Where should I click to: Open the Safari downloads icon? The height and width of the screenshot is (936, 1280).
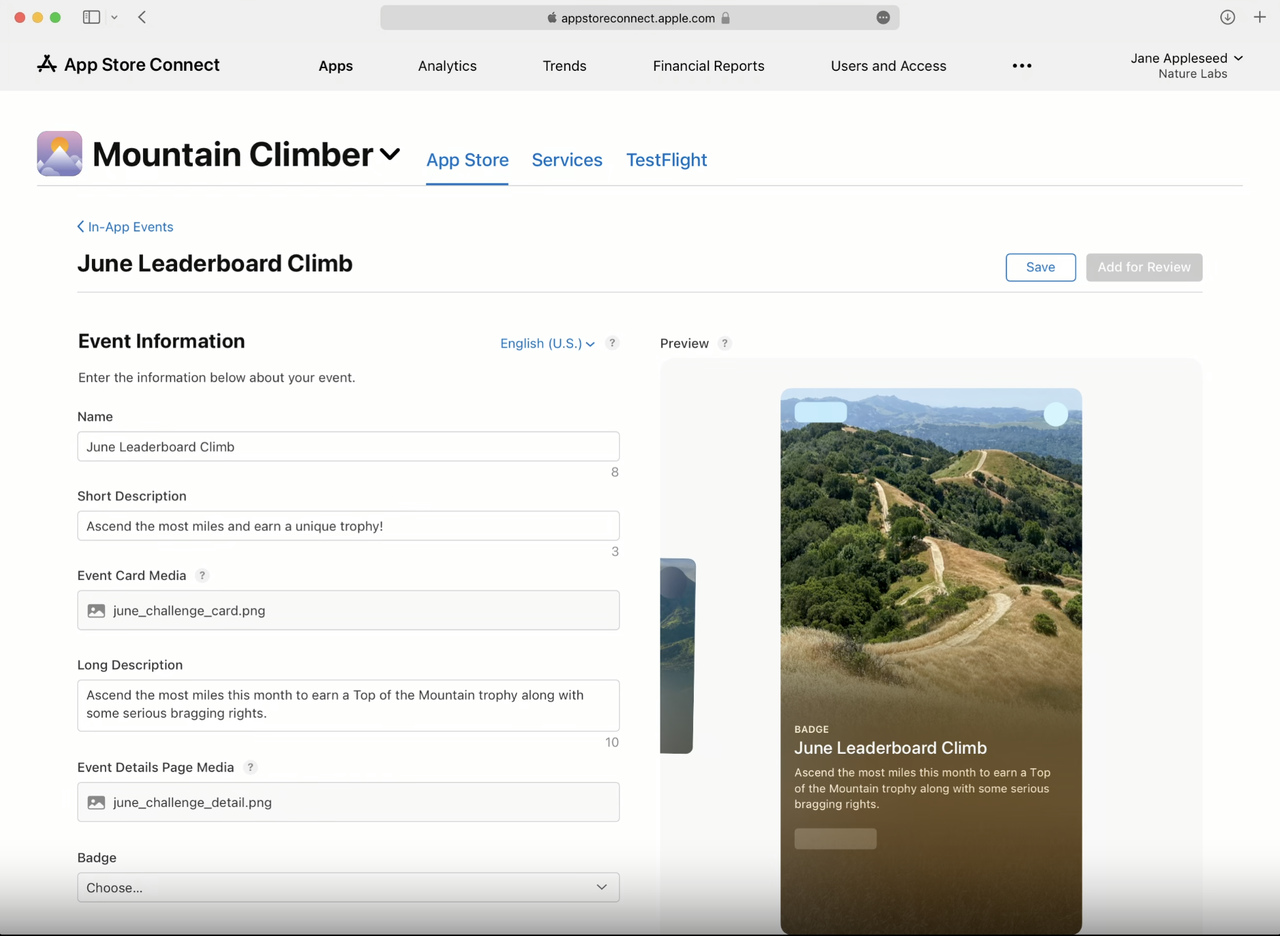pyautogui.click(x=1227, y=17)
